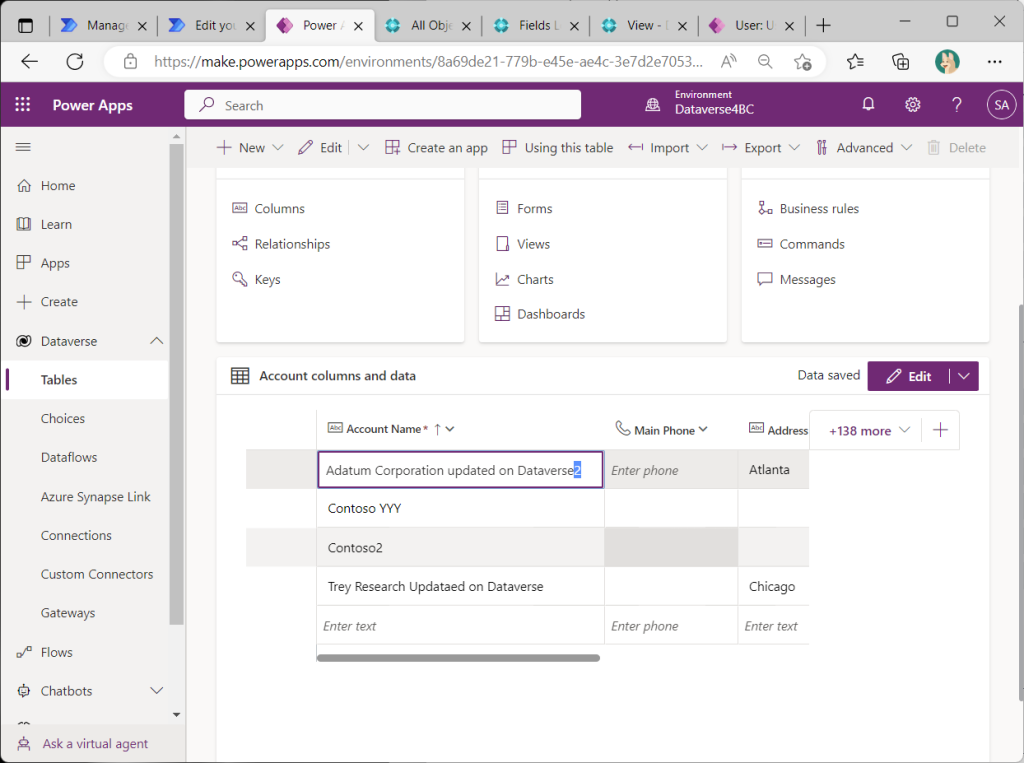The height and width of the screenshot is (763, 1024).
Task: Open the Edit split-button dropdown in command bar
Action: click(364, 148)
